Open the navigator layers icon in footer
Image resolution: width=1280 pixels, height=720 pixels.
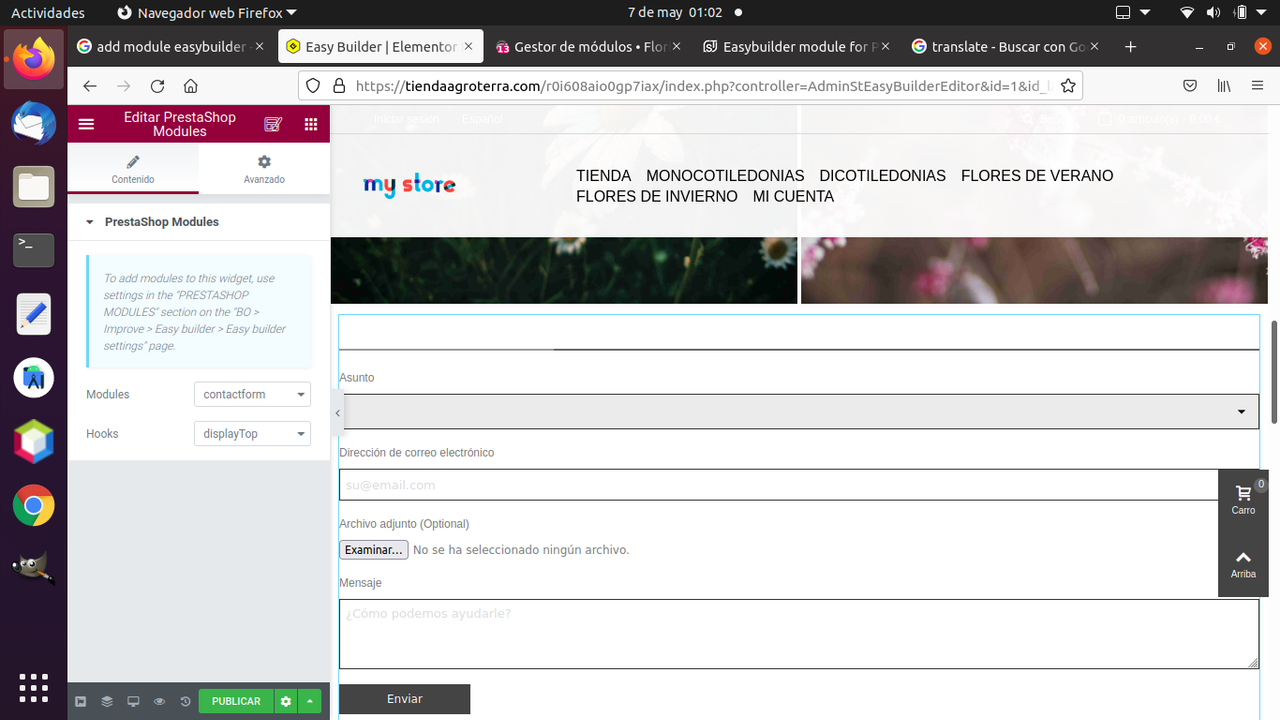[107, 702]
